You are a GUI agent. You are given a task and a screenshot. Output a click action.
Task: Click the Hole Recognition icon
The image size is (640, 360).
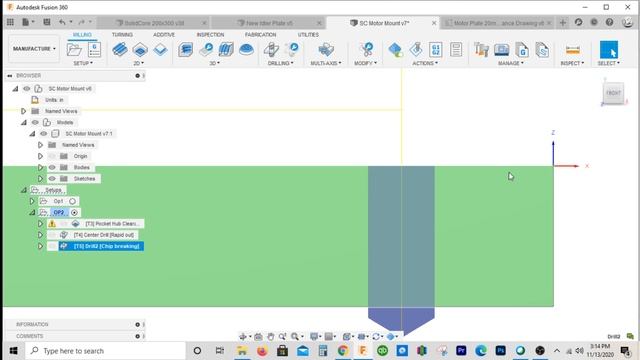292,50
